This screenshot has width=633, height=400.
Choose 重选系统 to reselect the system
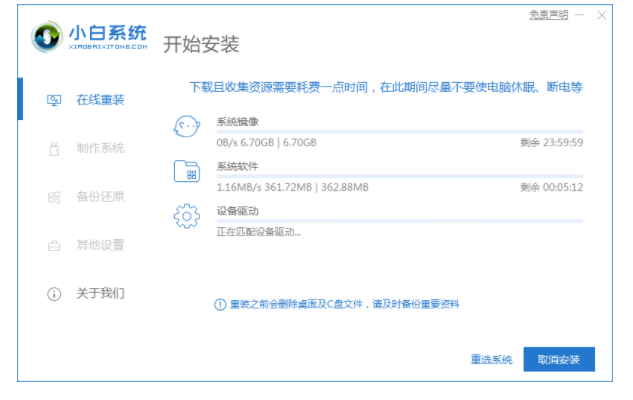coord(492,359)
